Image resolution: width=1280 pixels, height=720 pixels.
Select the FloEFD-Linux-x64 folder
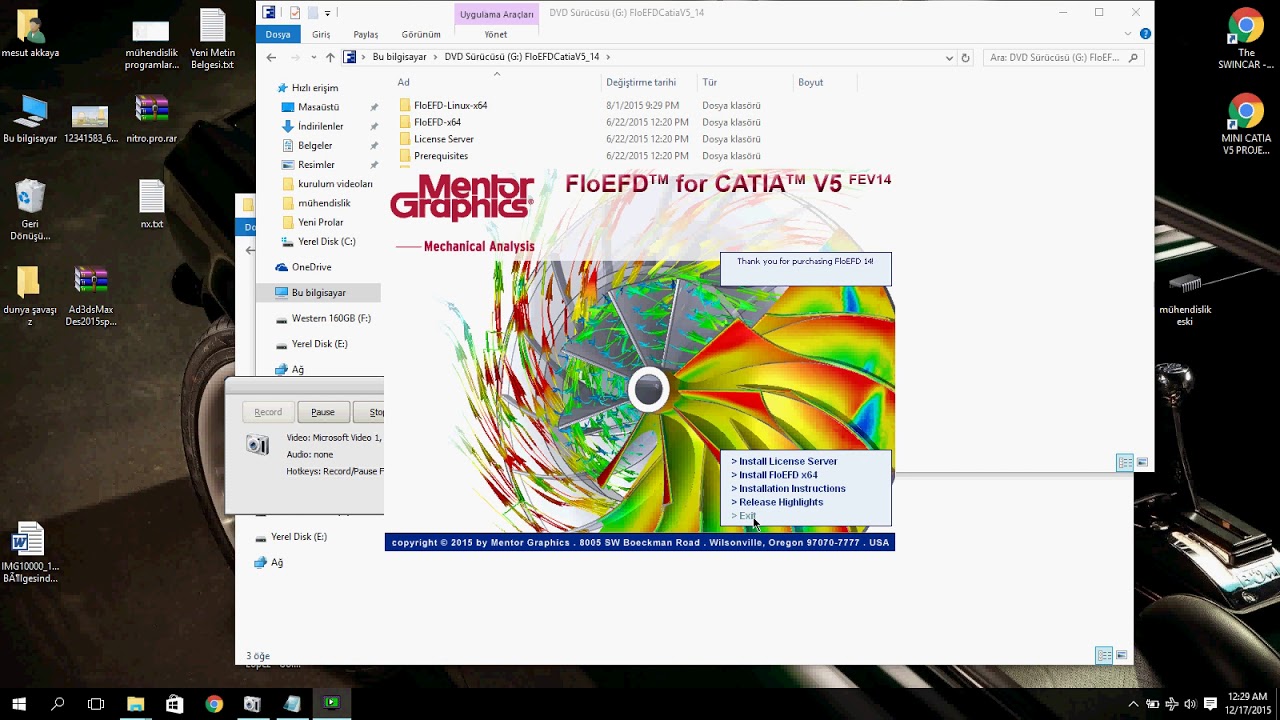pyautogui.click(x=450, y=105)
